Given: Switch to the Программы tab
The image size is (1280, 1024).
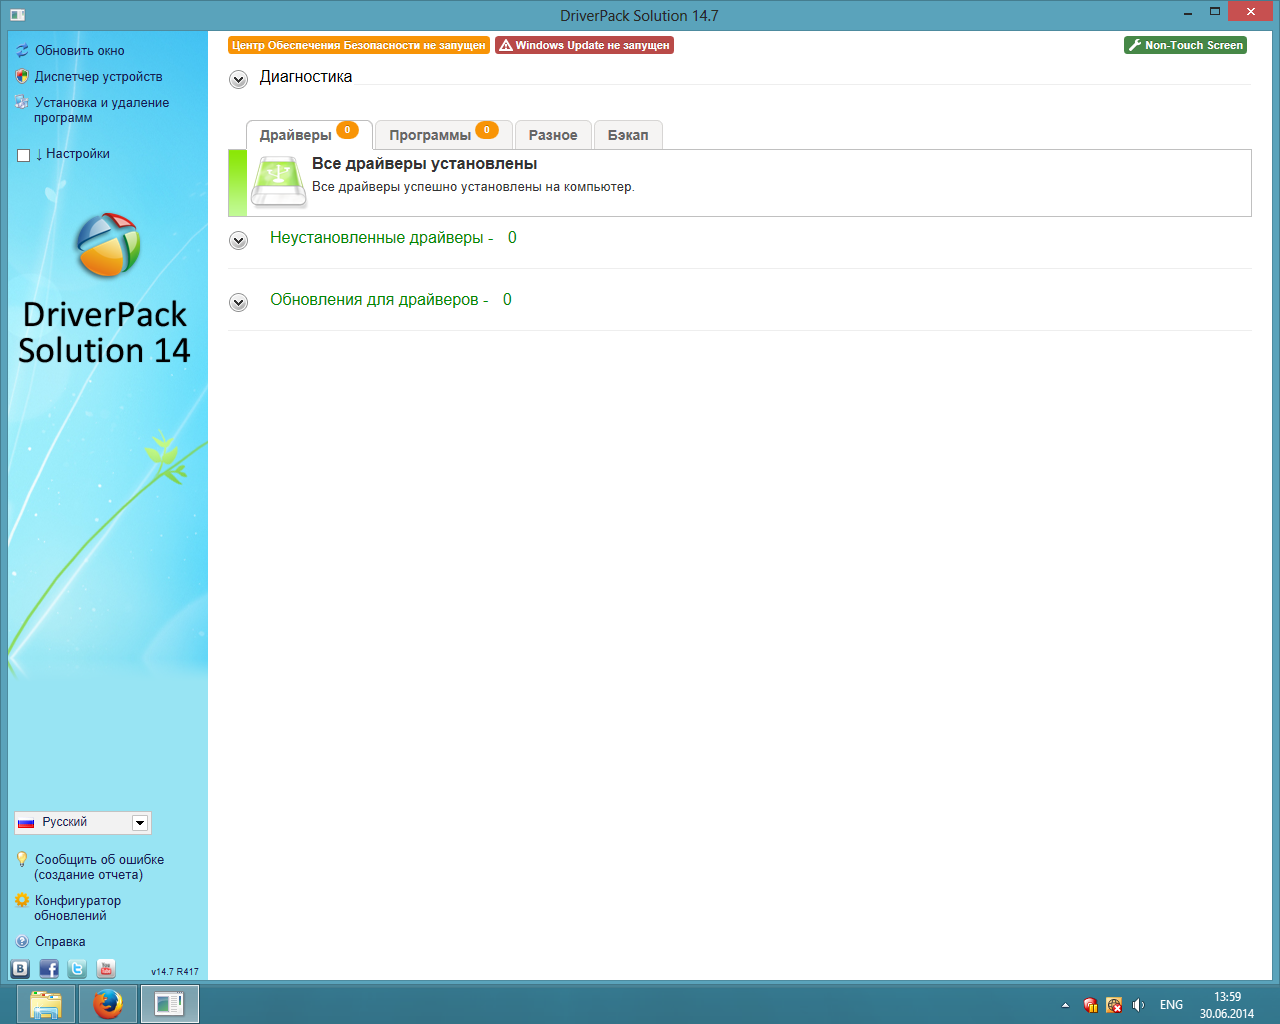Looking at the screenshot, I should pos(444,135).
